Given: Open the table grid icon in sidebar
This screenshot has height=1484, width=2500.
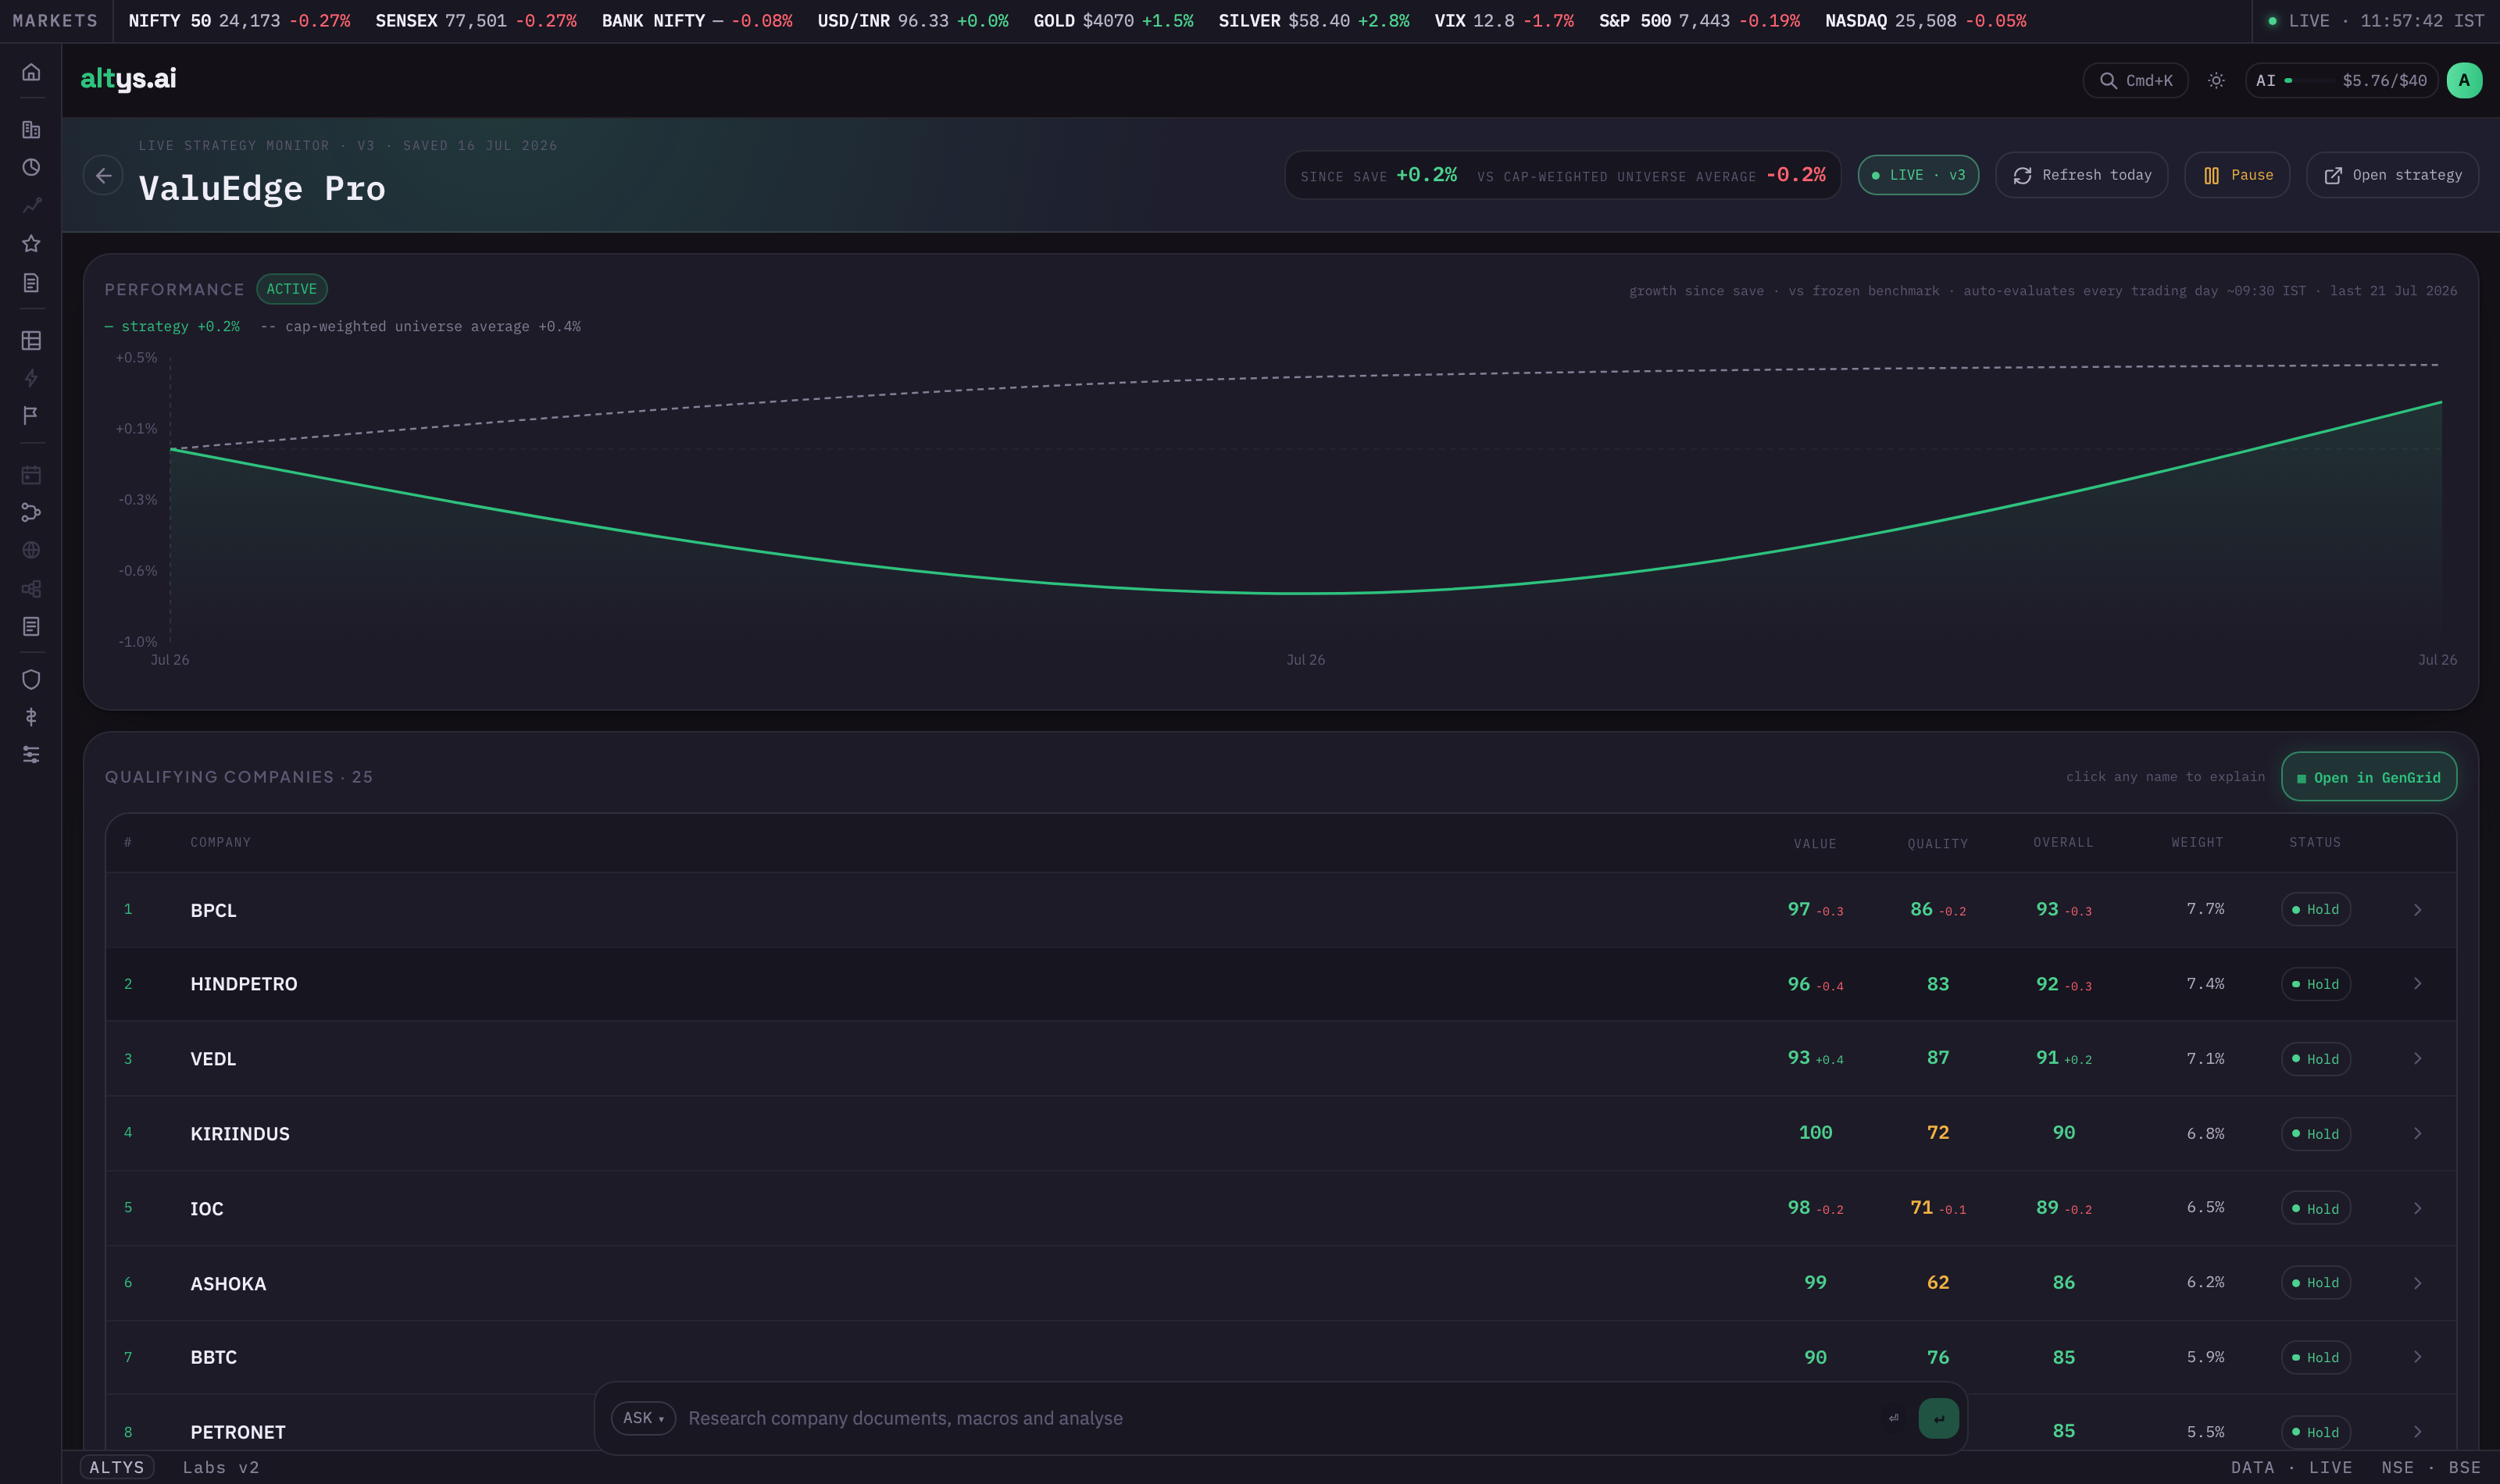Looking at the screenshot, I should coord(31,341).
